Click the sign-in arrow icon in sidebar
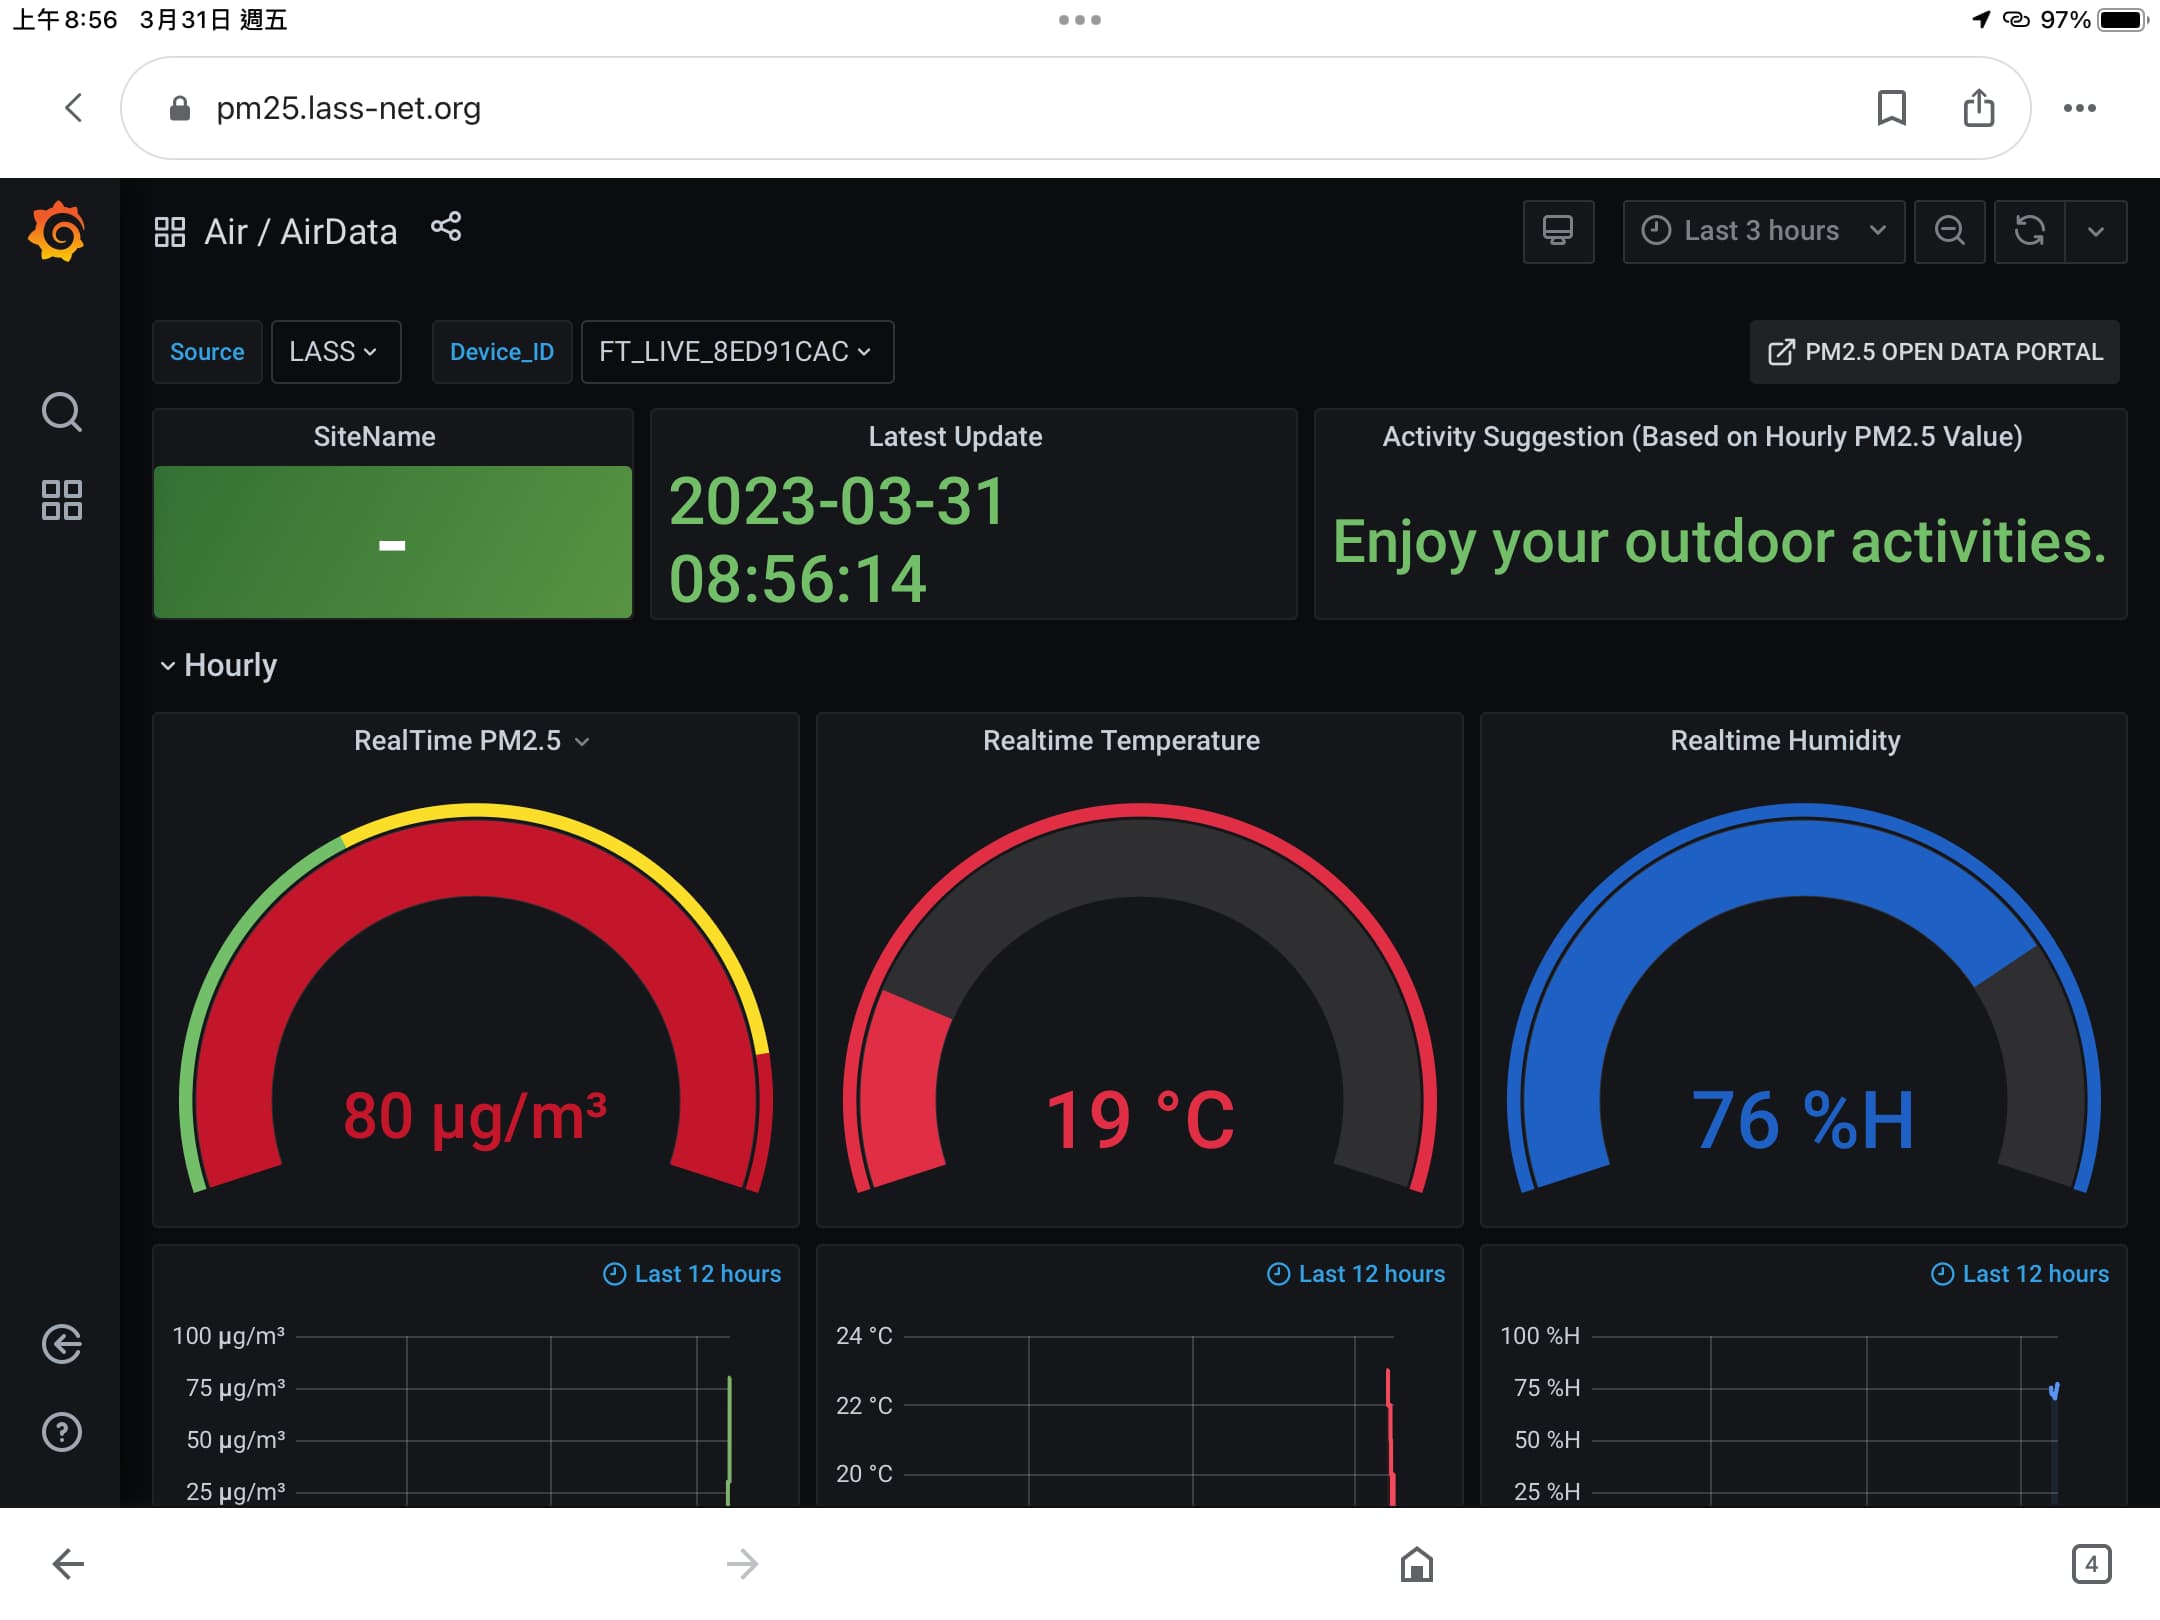The image size is (2160, 1620). (61, 1344)
